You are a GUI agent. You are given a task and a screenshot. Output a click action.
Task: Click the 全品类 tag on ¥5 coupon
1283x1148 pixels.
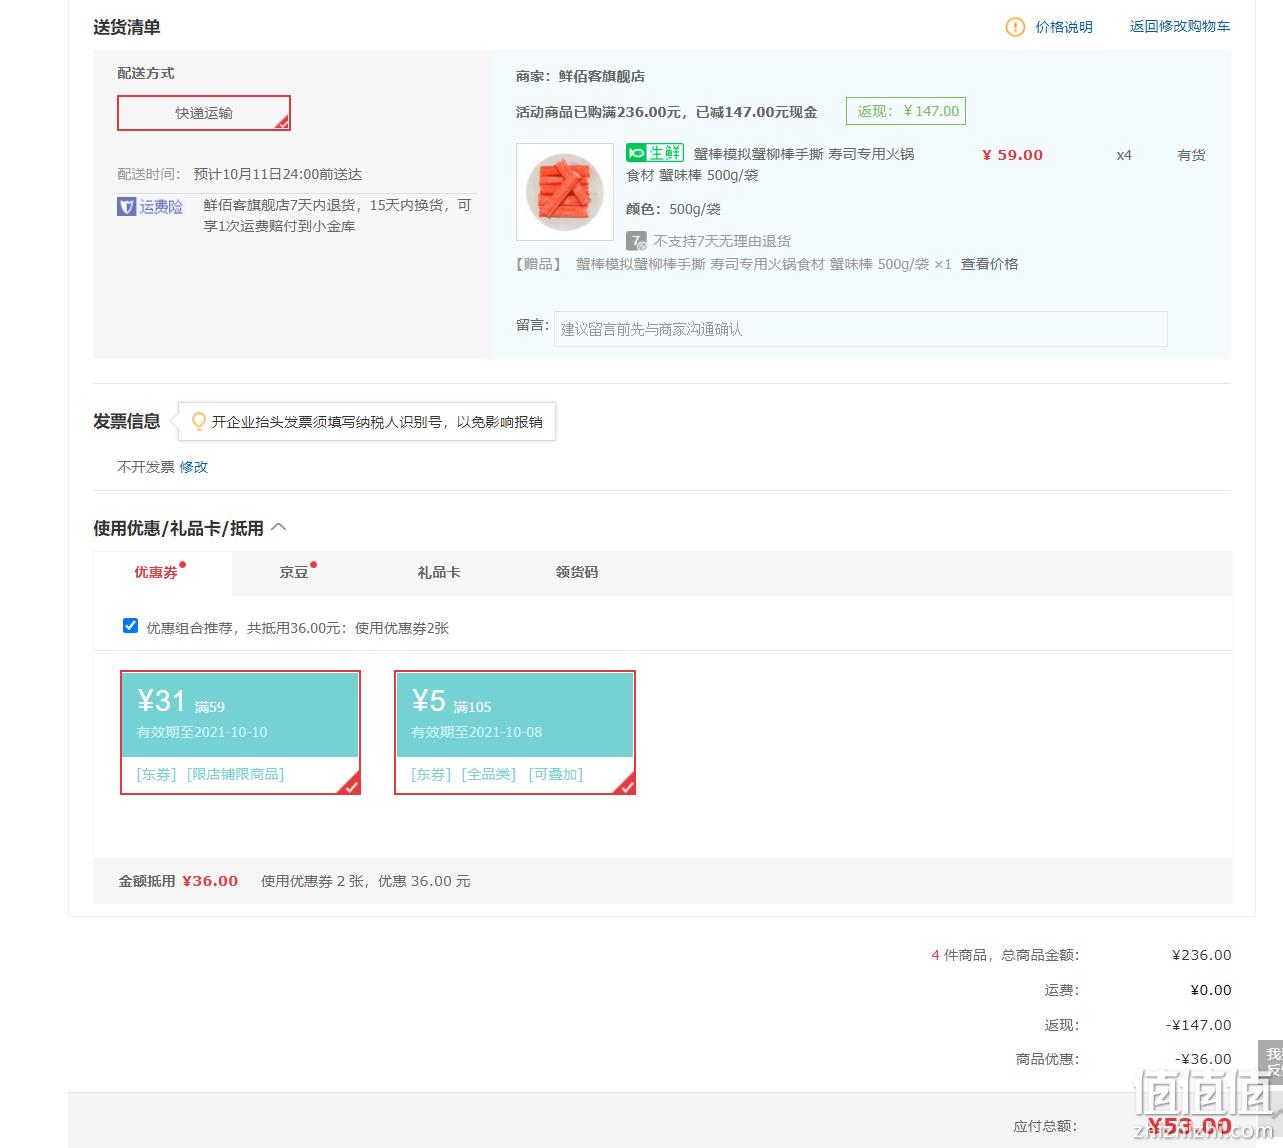tap(489, 774)
